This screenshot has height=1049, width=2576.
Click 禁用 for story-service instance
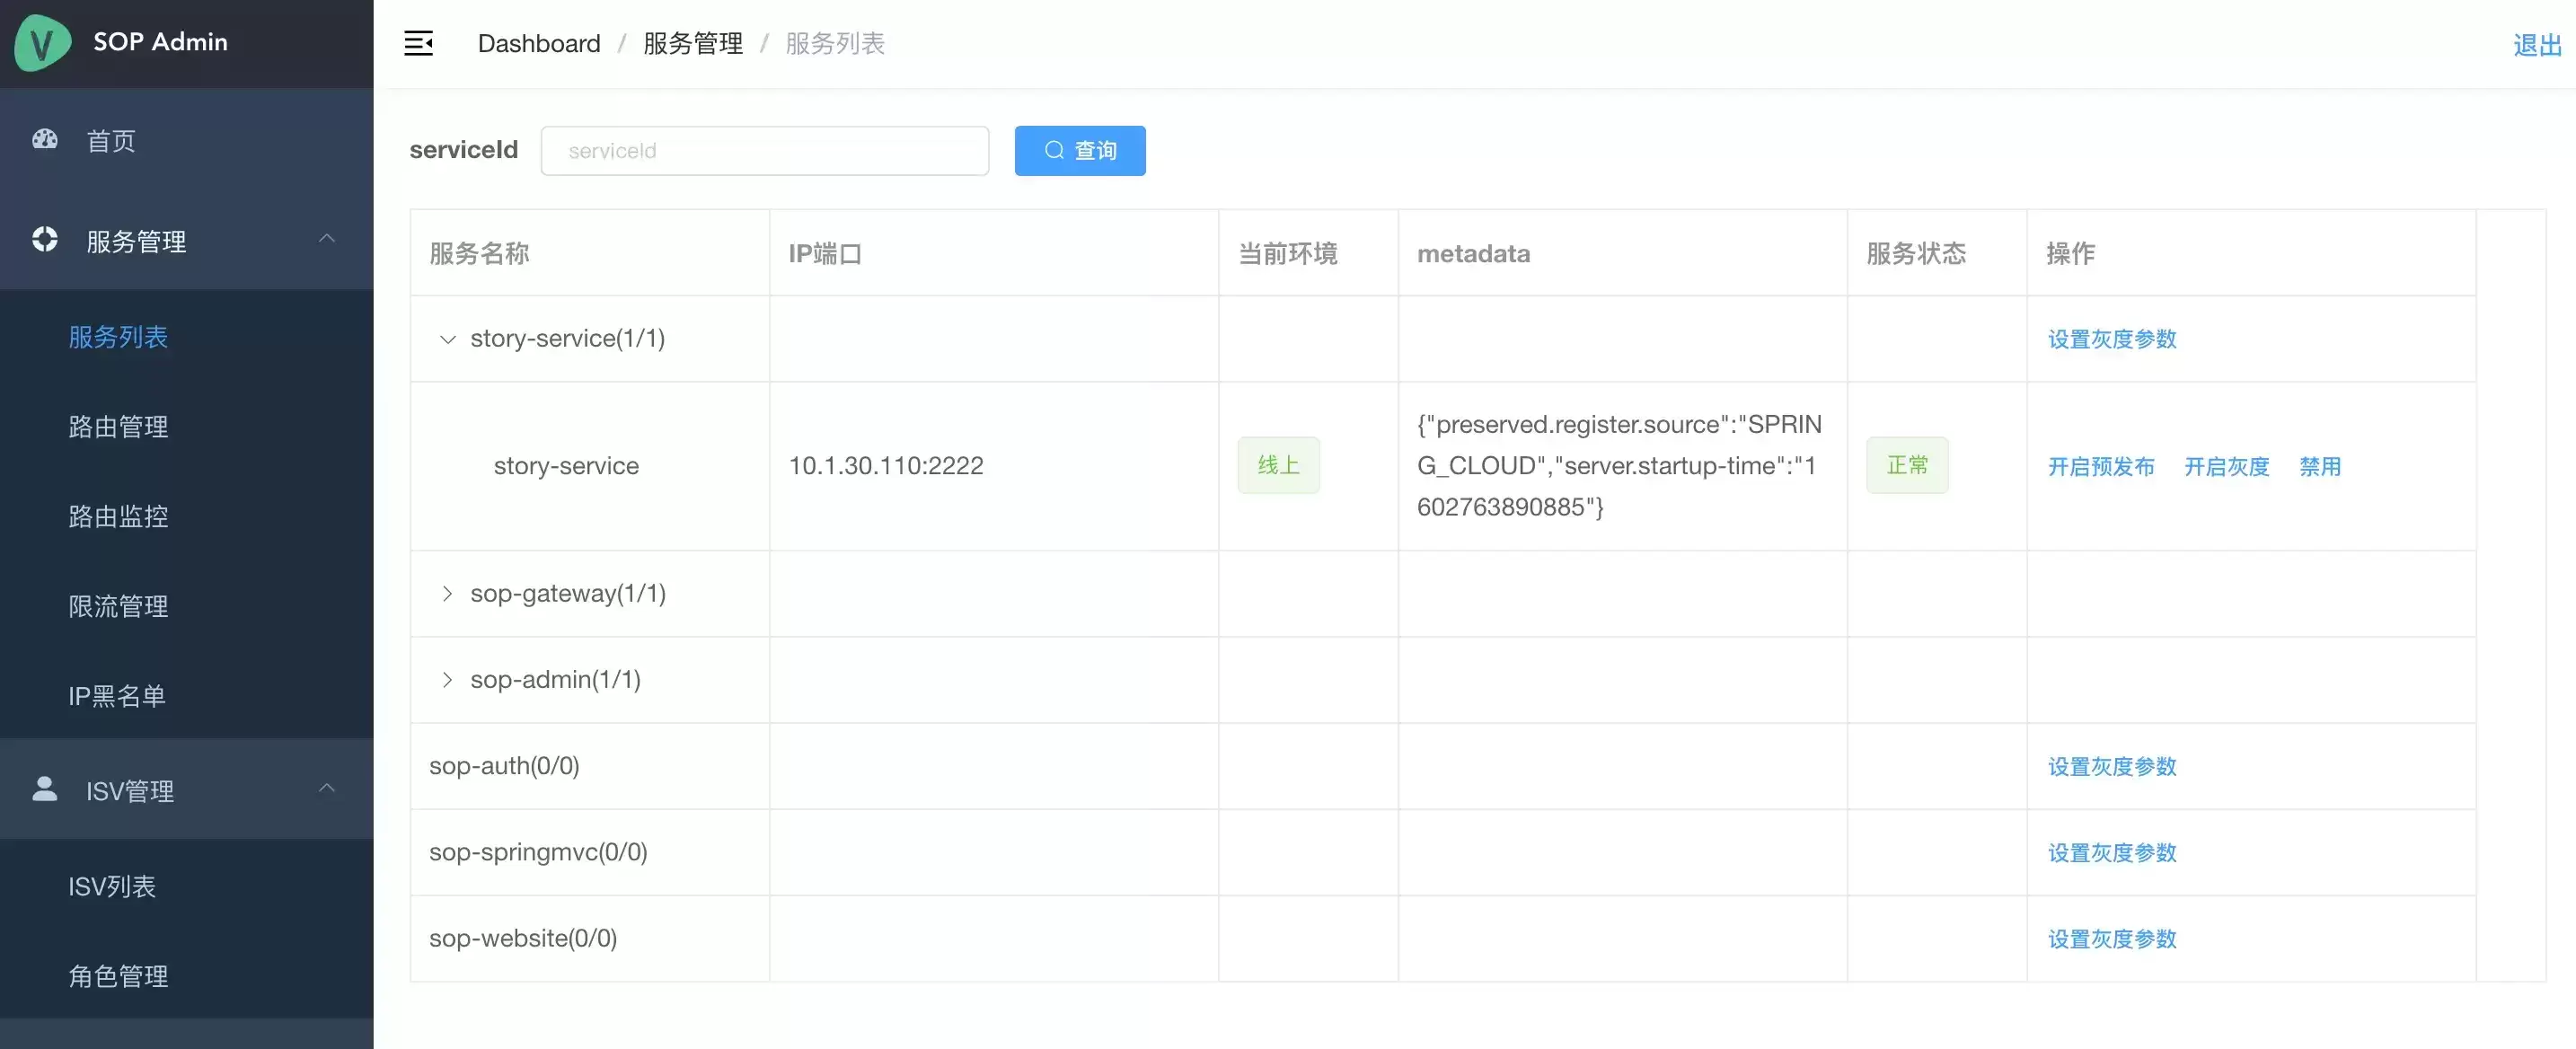[x=2320, y=466]
